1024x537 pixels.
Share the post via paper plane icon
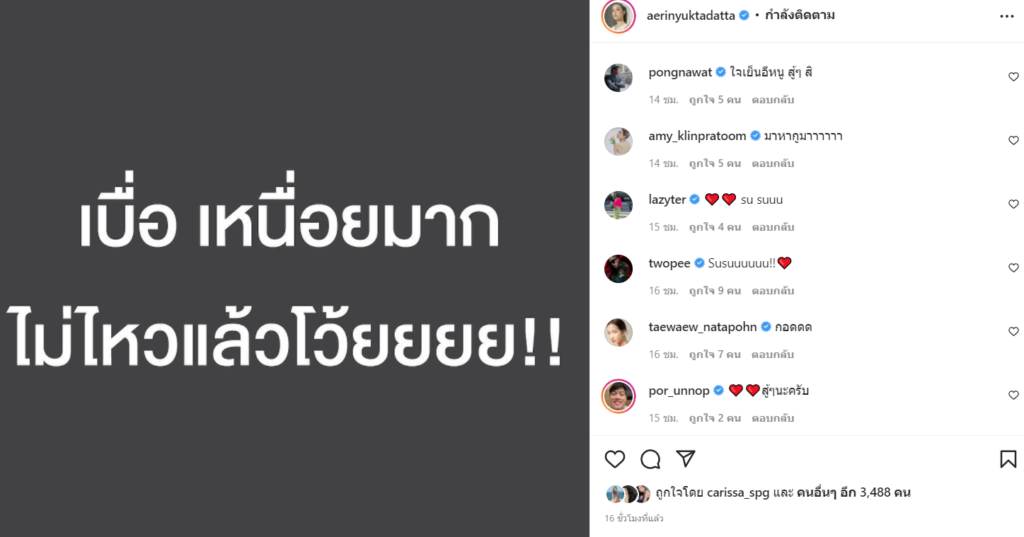(685, 459)
